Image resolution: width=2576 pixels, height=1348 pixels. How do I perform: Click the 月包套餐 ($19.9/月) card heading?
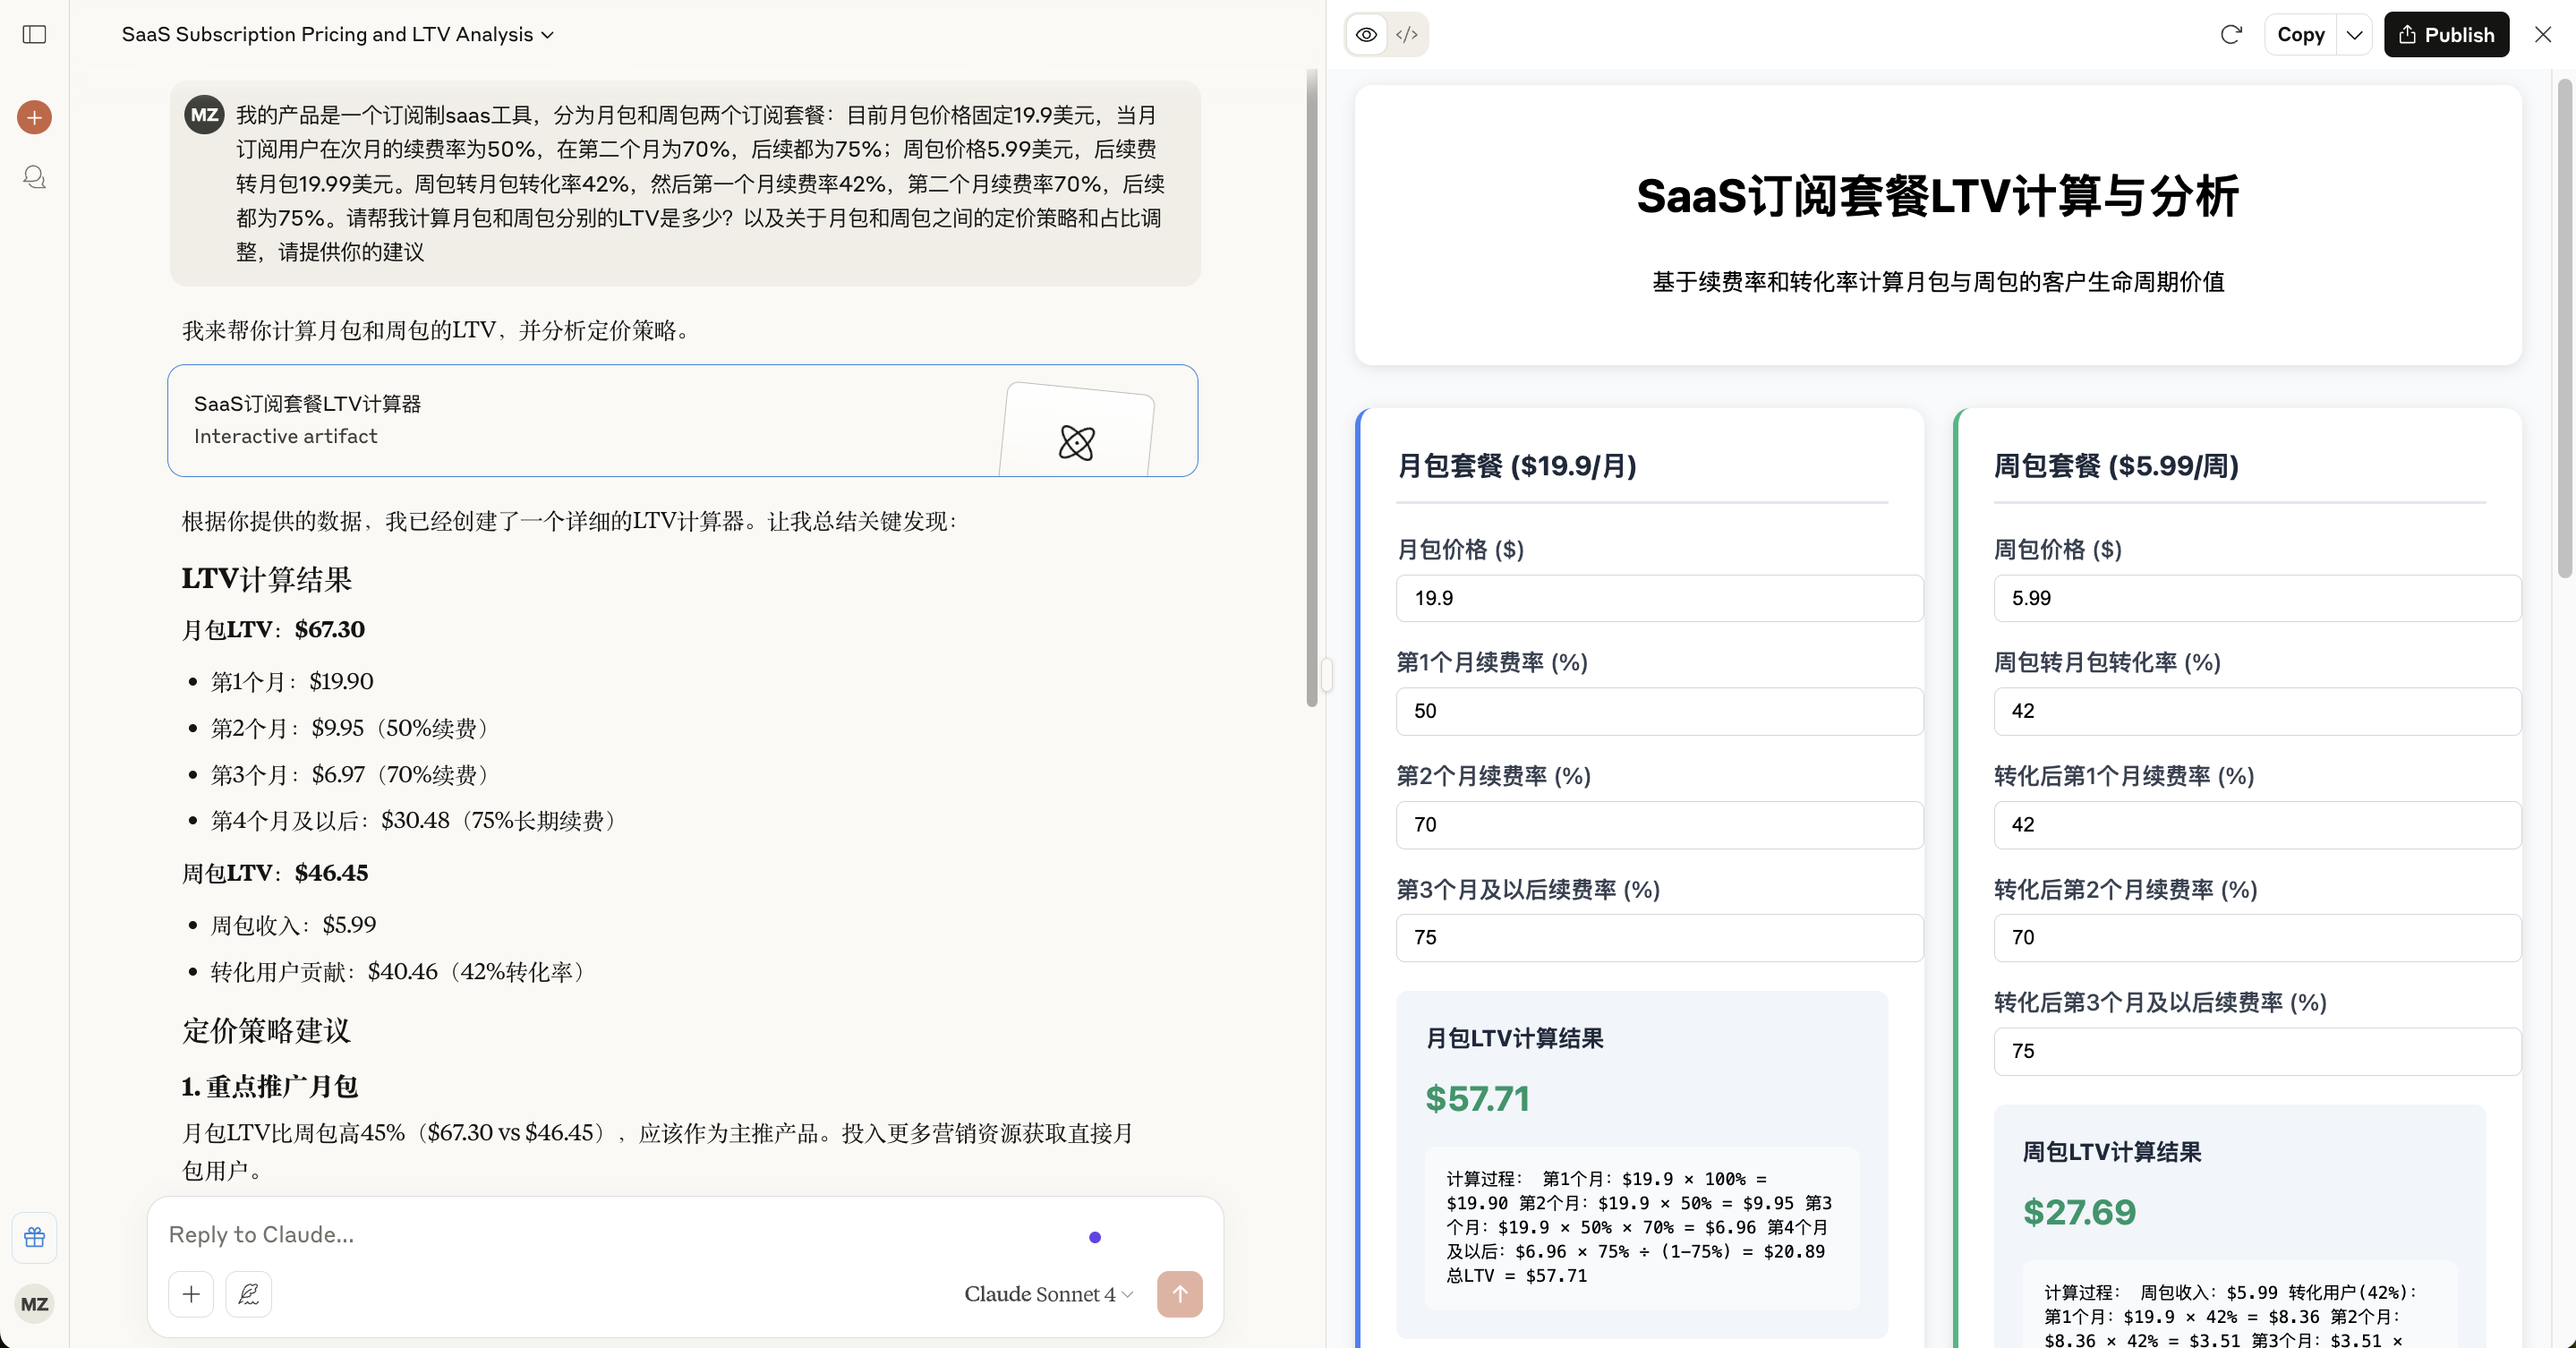[x=1516, y=466]
